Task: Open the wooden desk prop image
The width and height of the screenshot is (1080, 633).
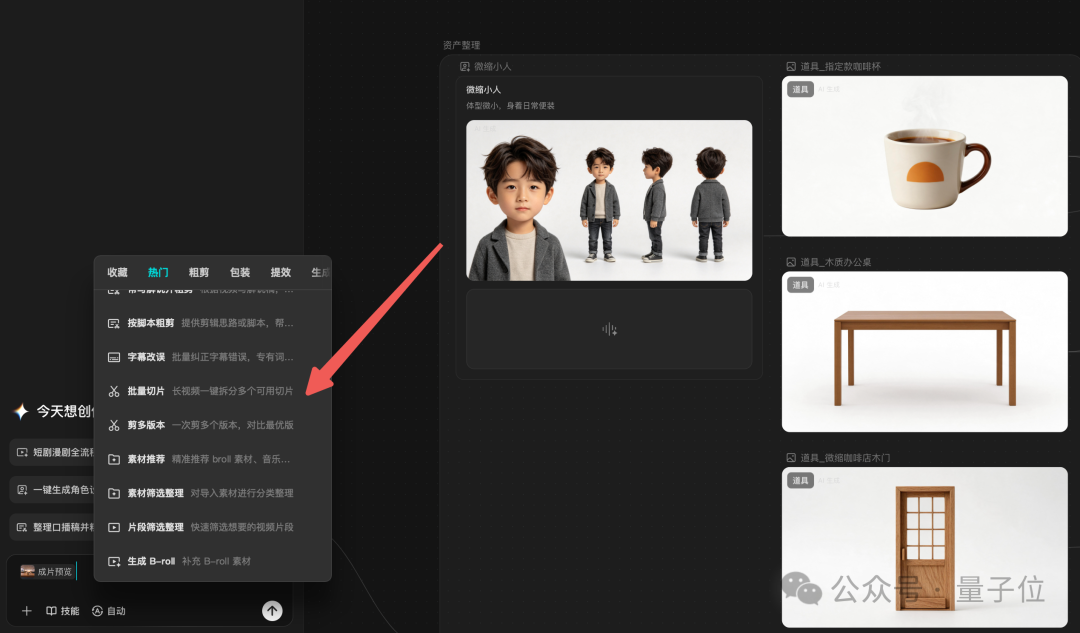Action: [924, 352]
